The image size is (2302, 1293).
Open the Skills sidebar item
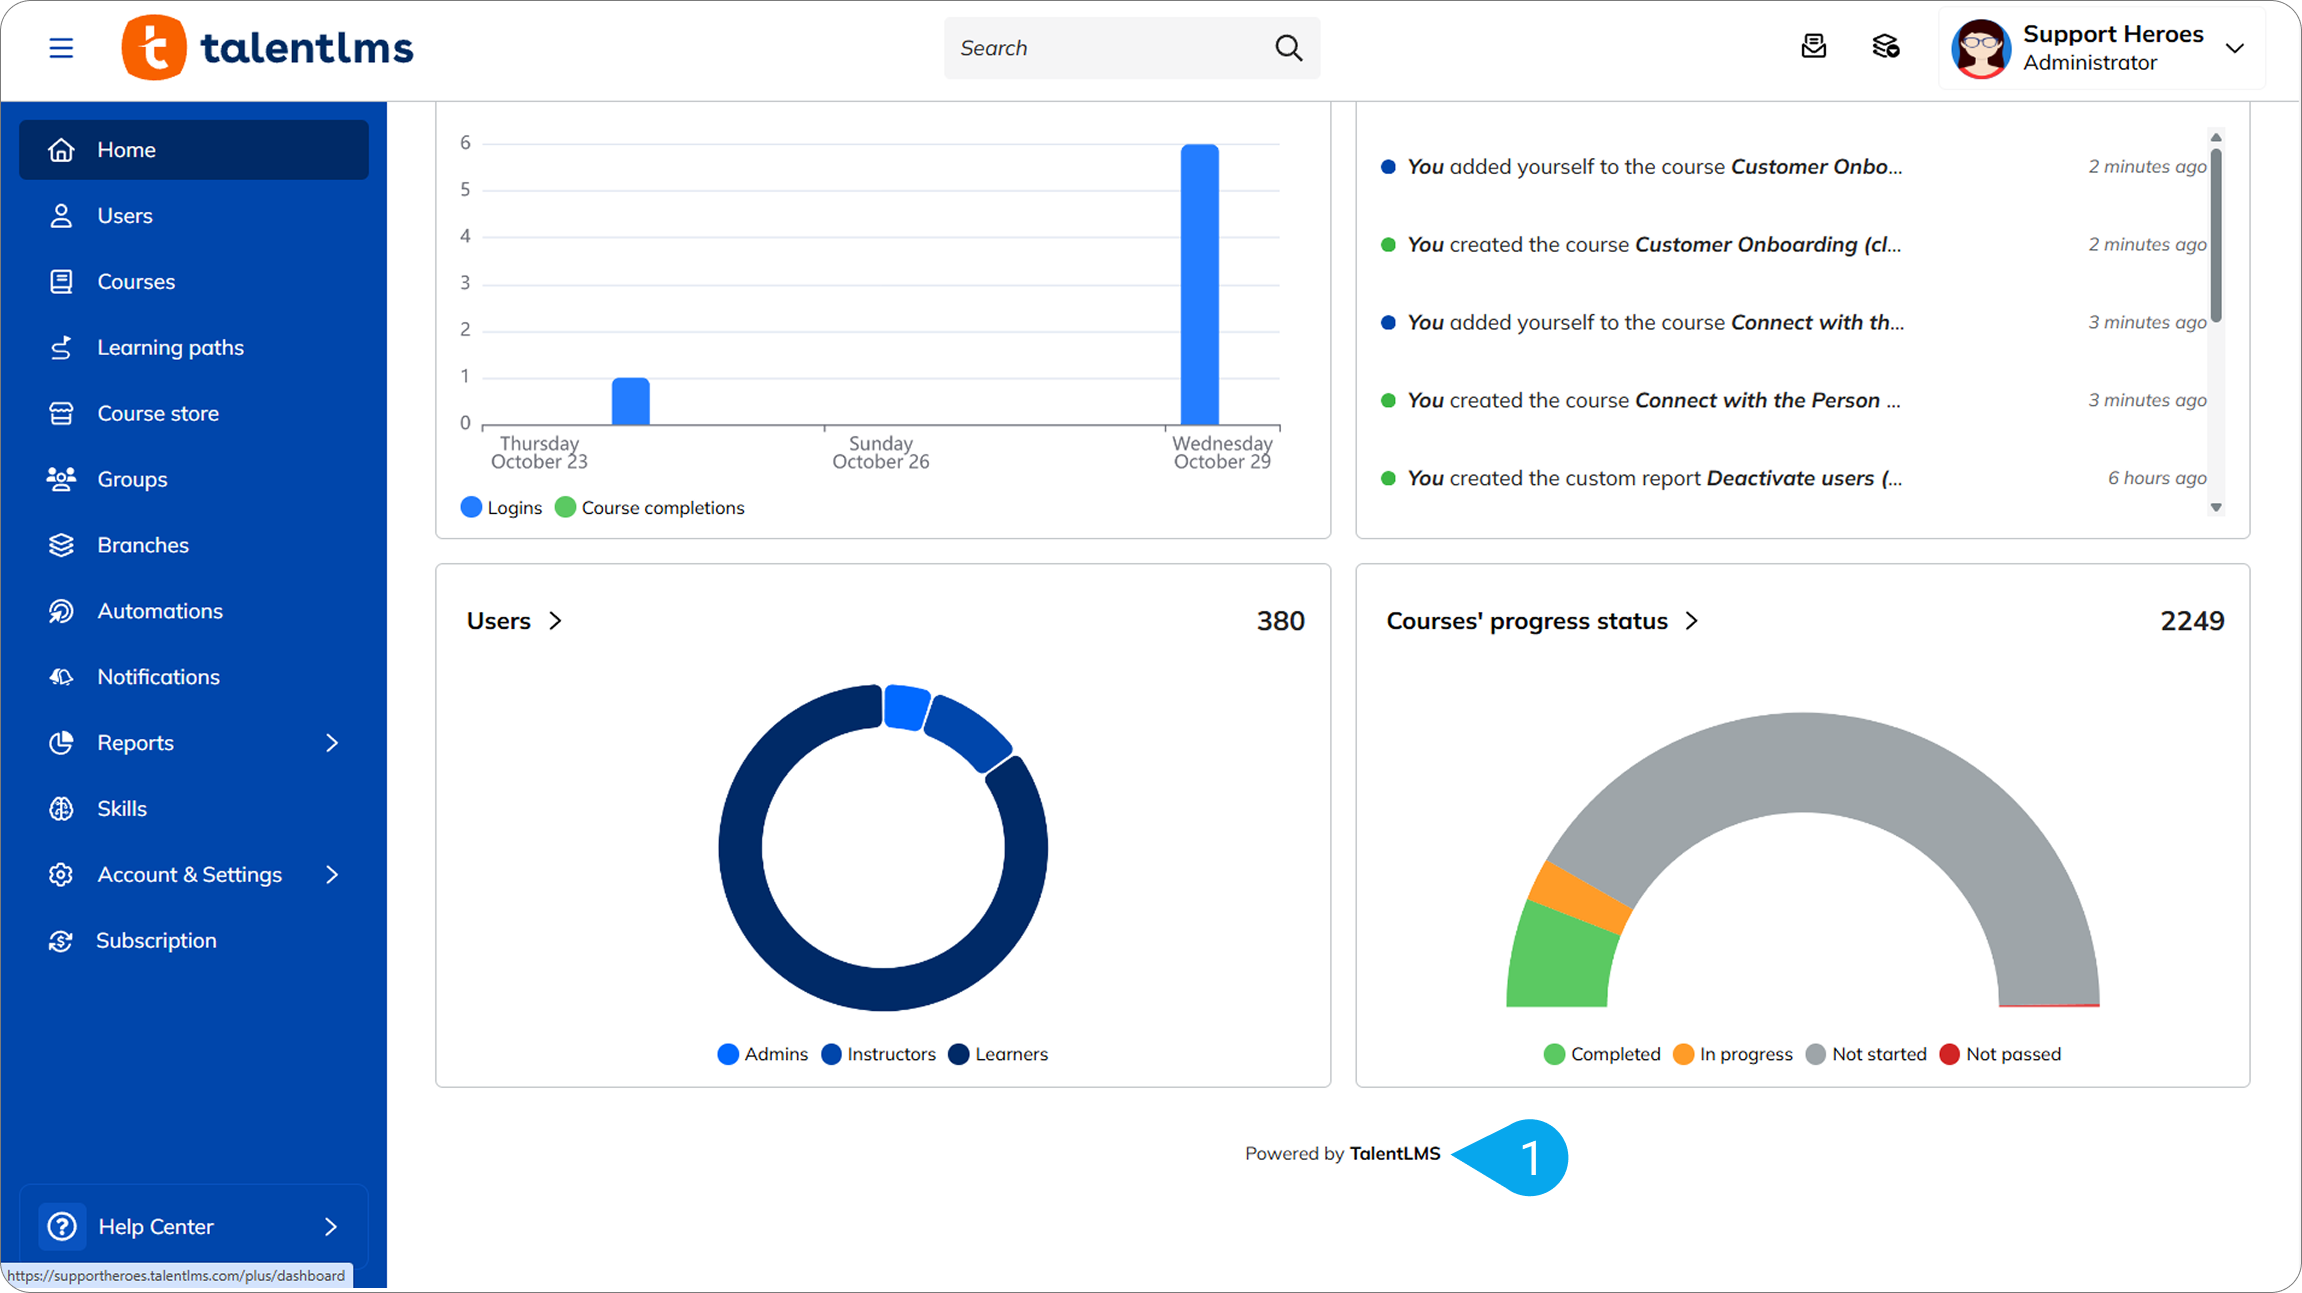(121, 808)
